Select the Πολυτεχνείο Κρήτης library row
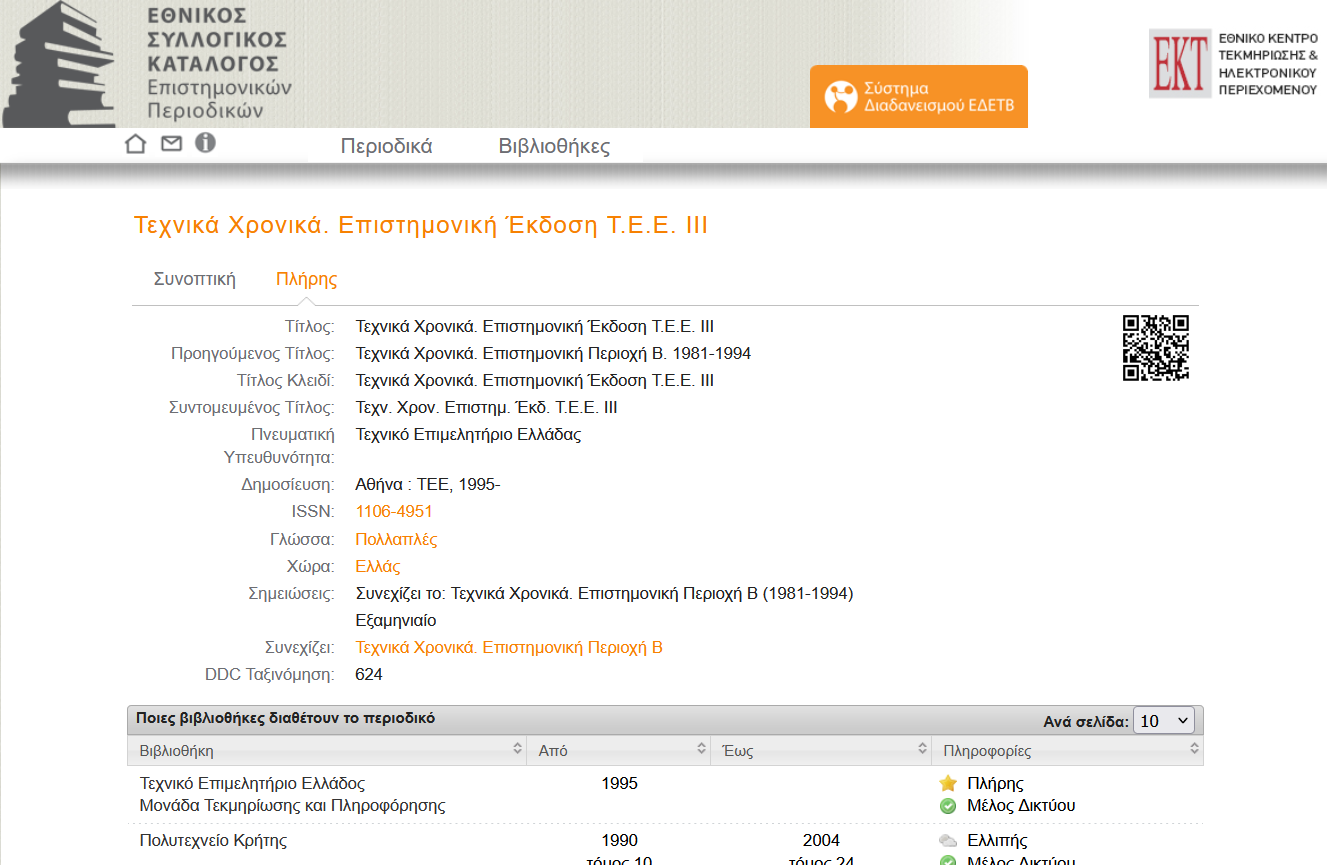1327x865 pixels. (665, 846)
